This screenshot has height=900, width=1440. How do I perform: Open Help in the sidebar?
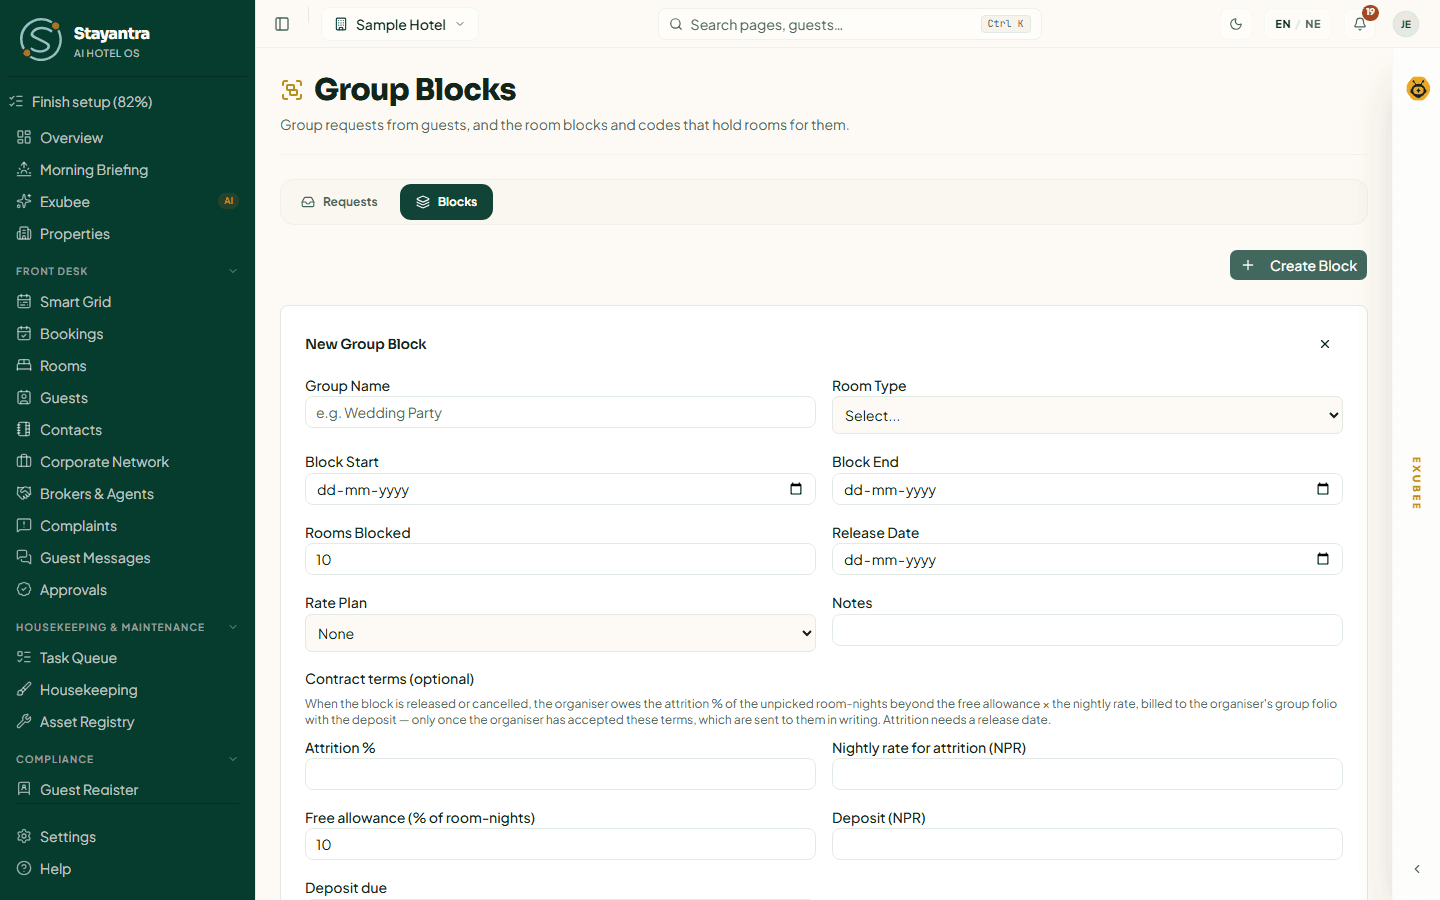click(x=127, y=869)
